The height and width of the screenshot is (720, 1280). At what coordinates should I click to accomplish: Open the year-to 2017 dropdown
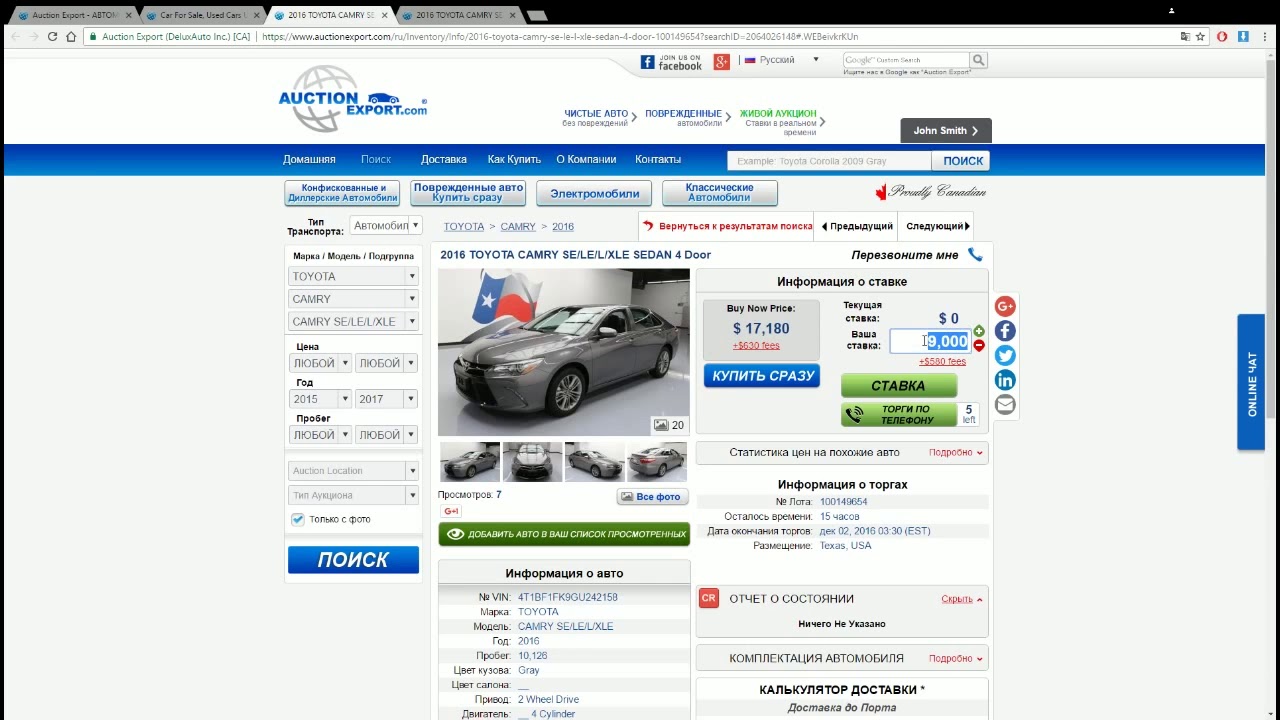pos(386,399)
